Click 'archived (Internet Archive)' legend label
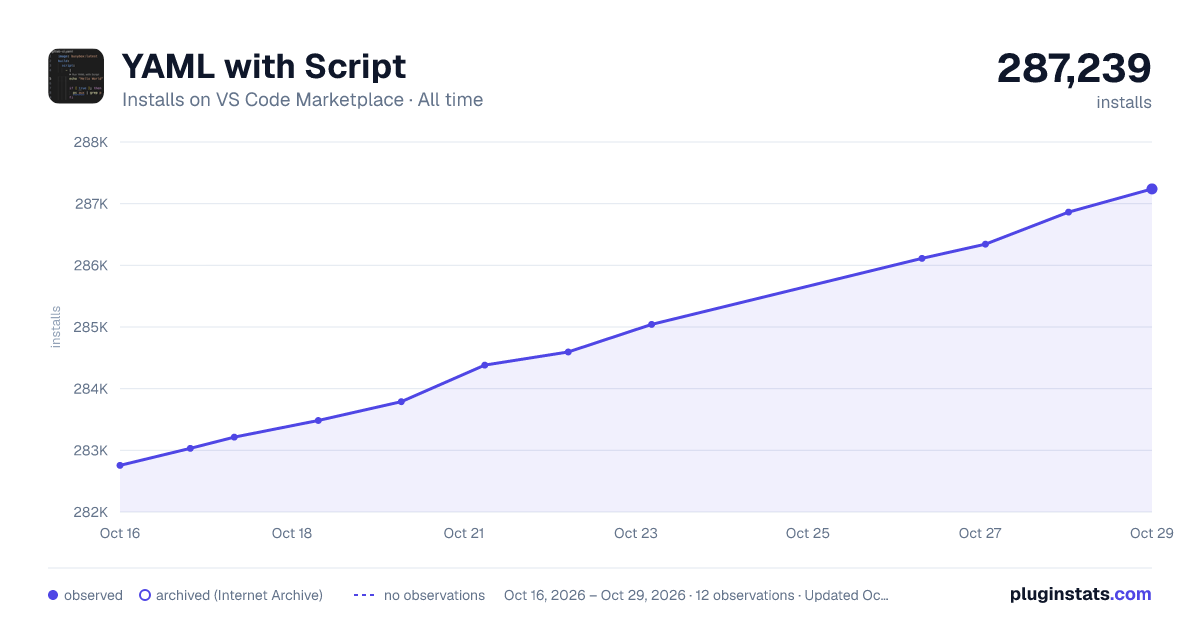1200x630 pixels. [239, 595]
